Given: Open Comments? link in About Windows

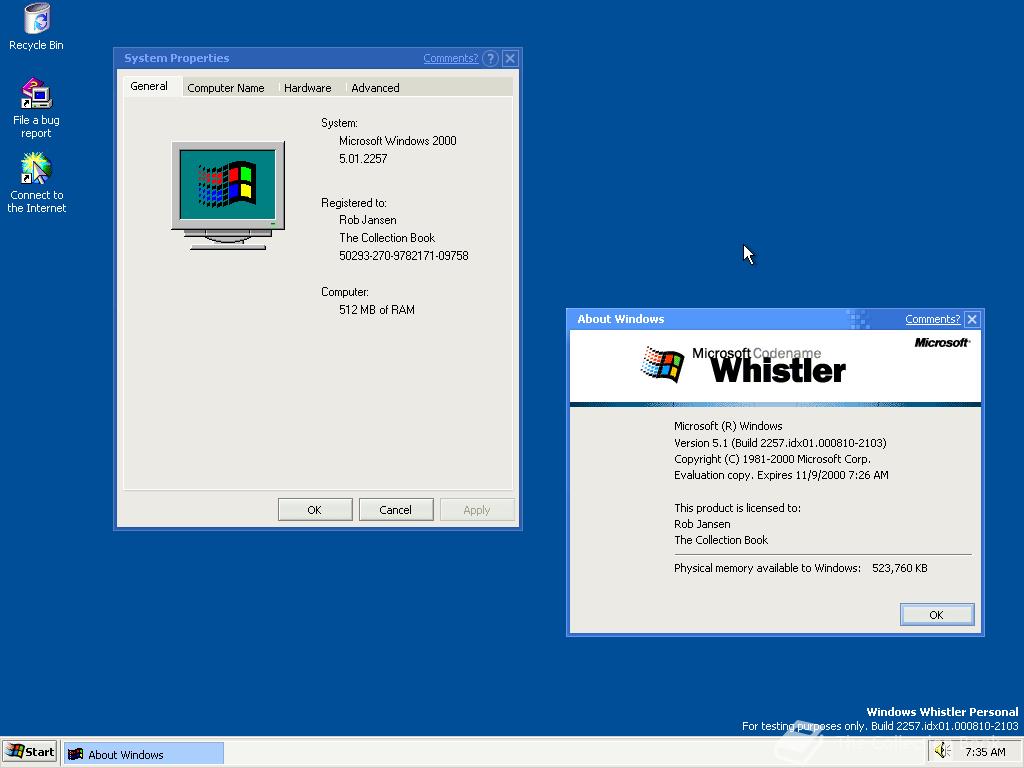Looking at the screenshot, I should pos(933,319).
